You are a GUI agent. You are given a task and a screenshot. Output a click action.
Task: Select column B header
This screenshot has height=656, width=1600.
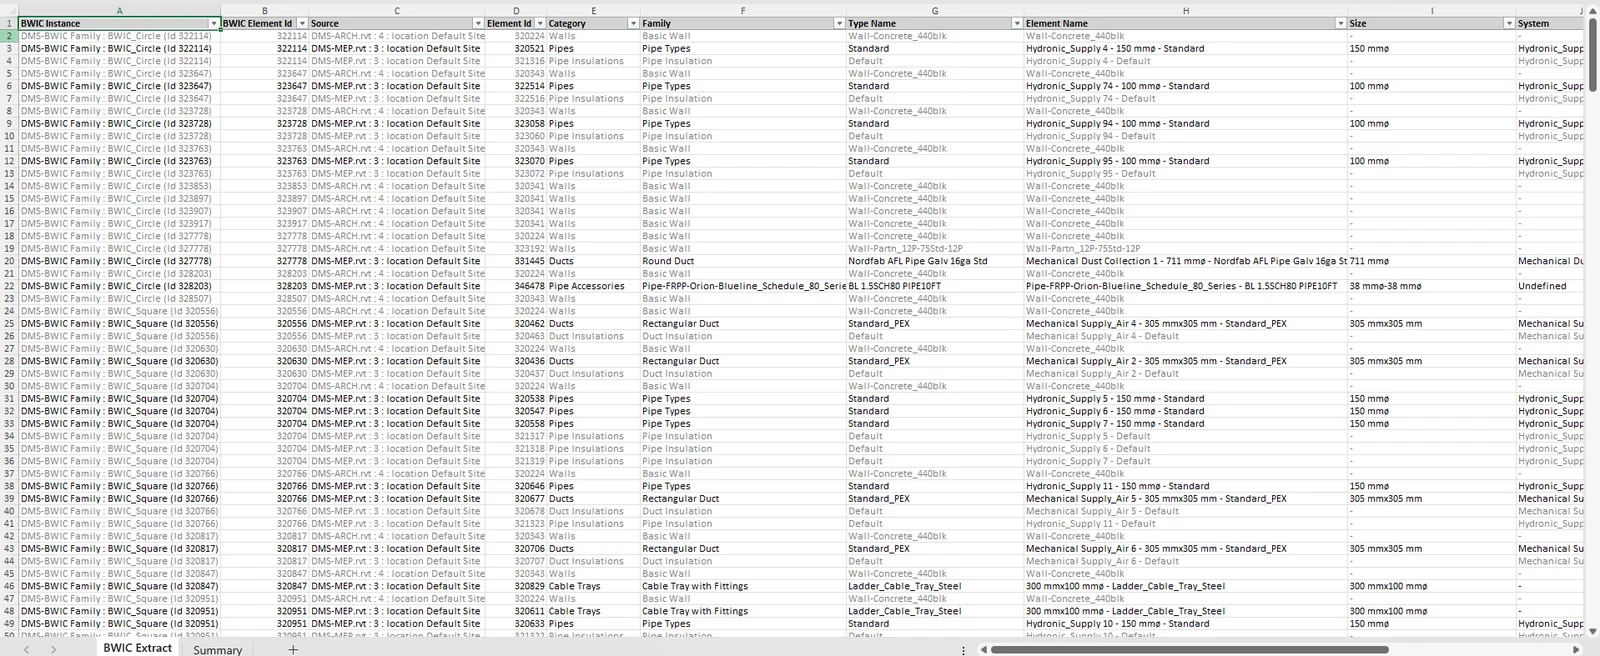[265, 10]
